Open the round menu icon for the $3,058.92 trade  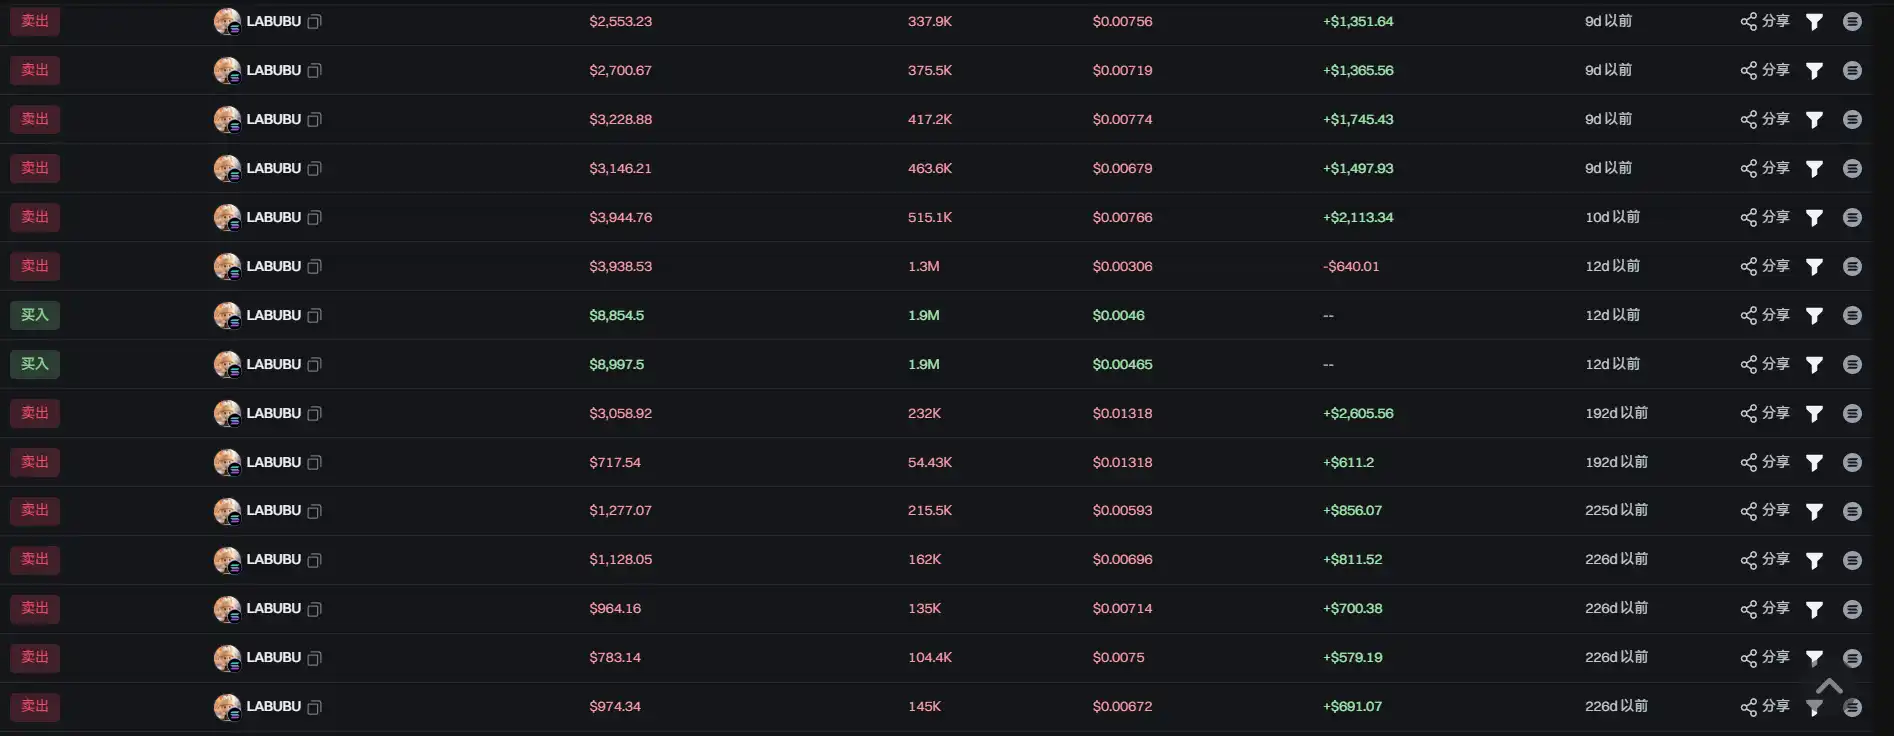(1852, 414)
